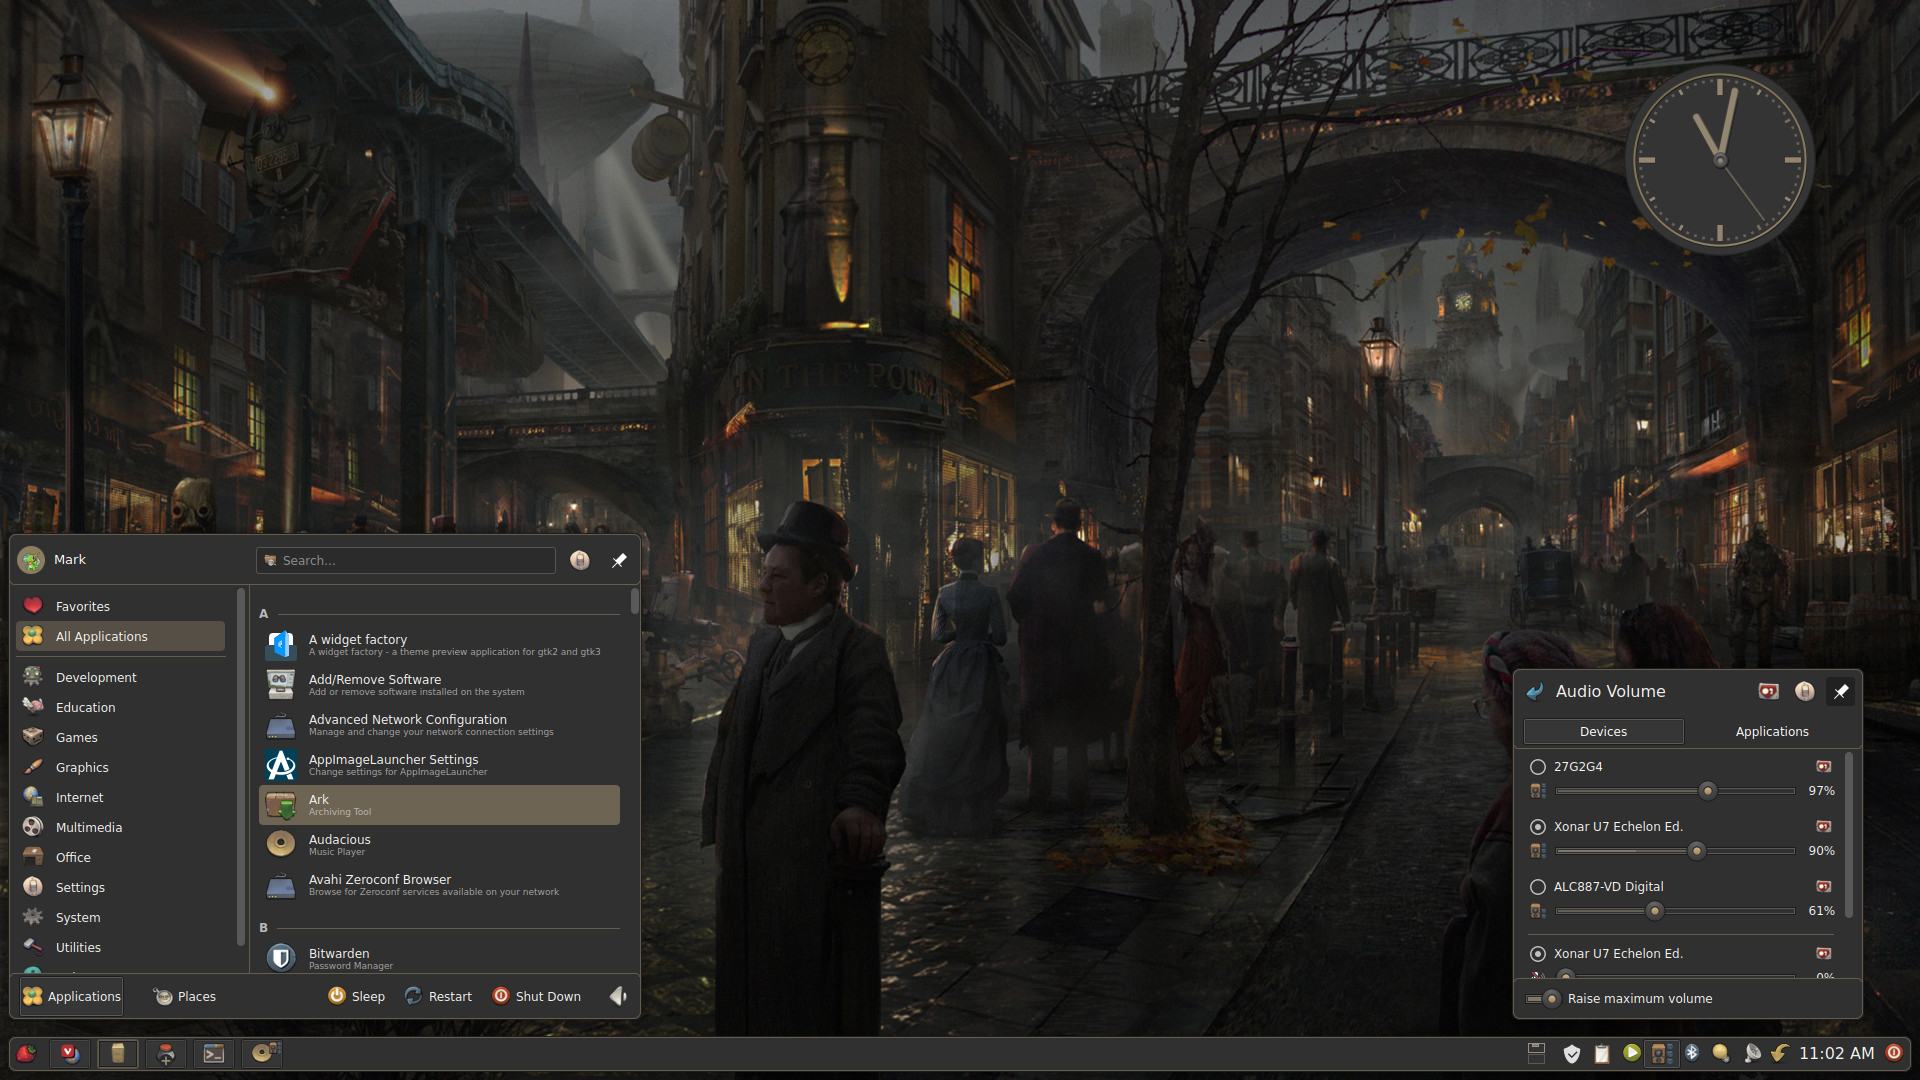This screenshot has height=1080, width=1920.
Task: Open device options for the Xonar U7 output at 90%
Action: (x=1824, y=827)
